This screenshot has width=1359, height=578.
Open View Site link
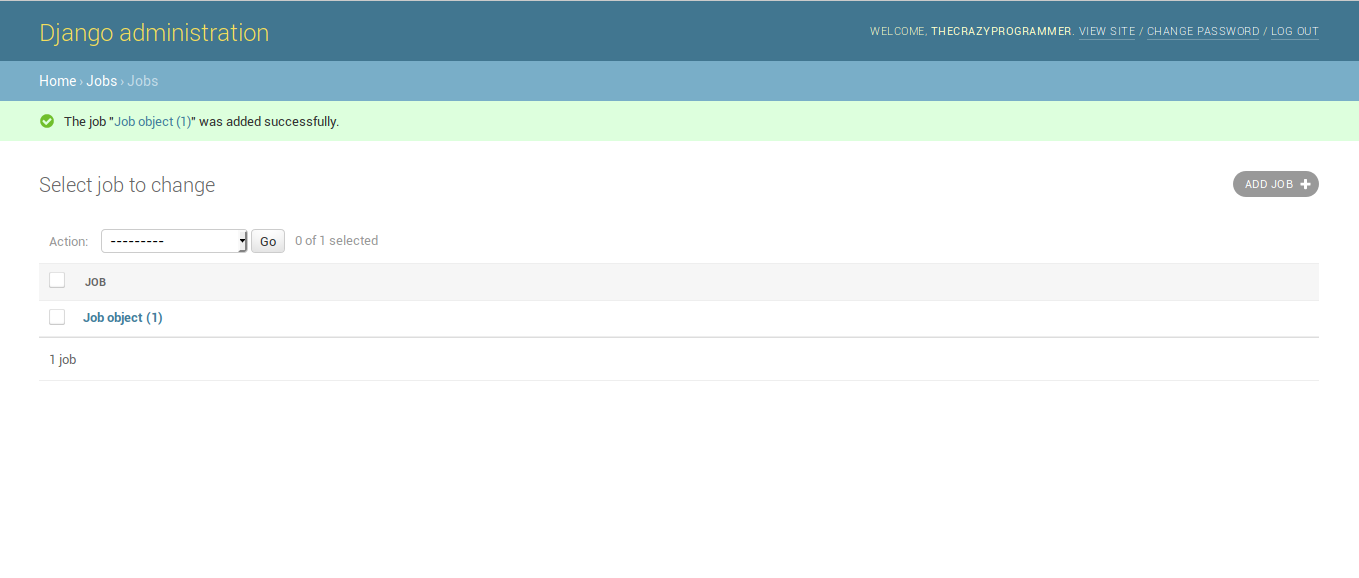1107,32
